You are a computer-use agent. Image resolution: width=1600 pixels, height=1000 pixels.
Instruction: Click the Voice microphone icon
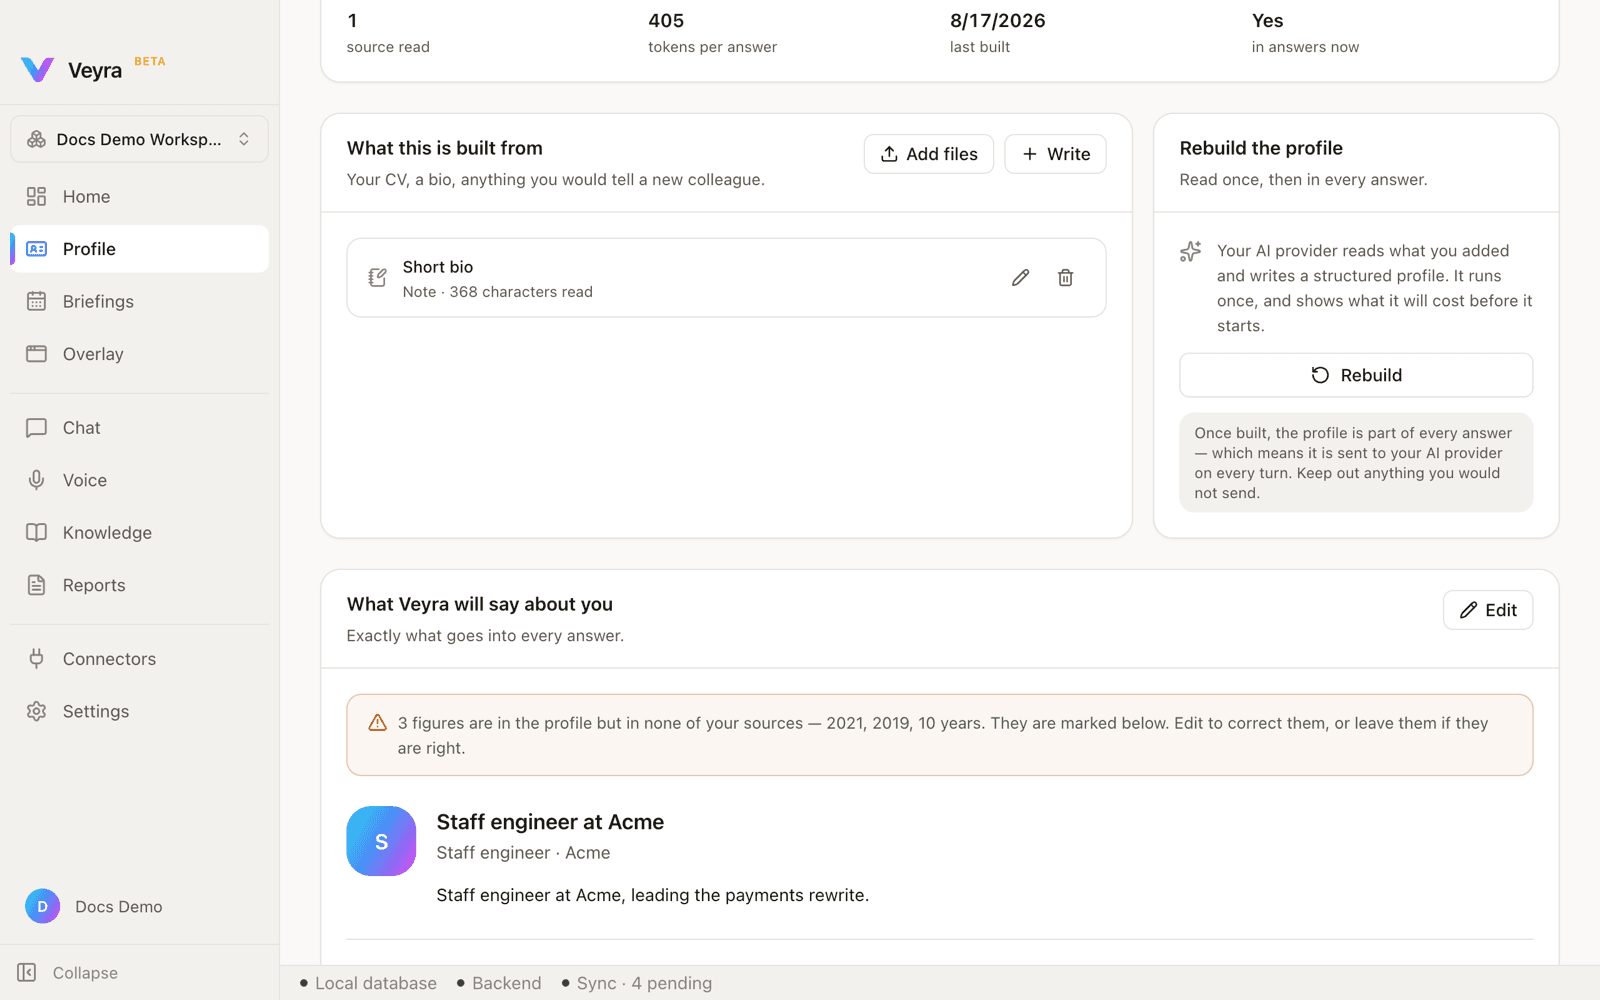37,480
